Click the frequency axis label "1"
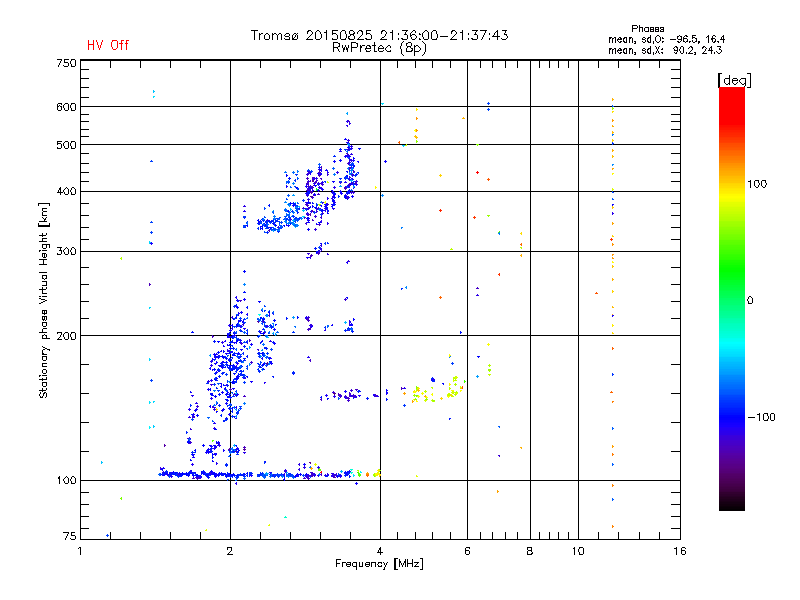 (80, 551)
